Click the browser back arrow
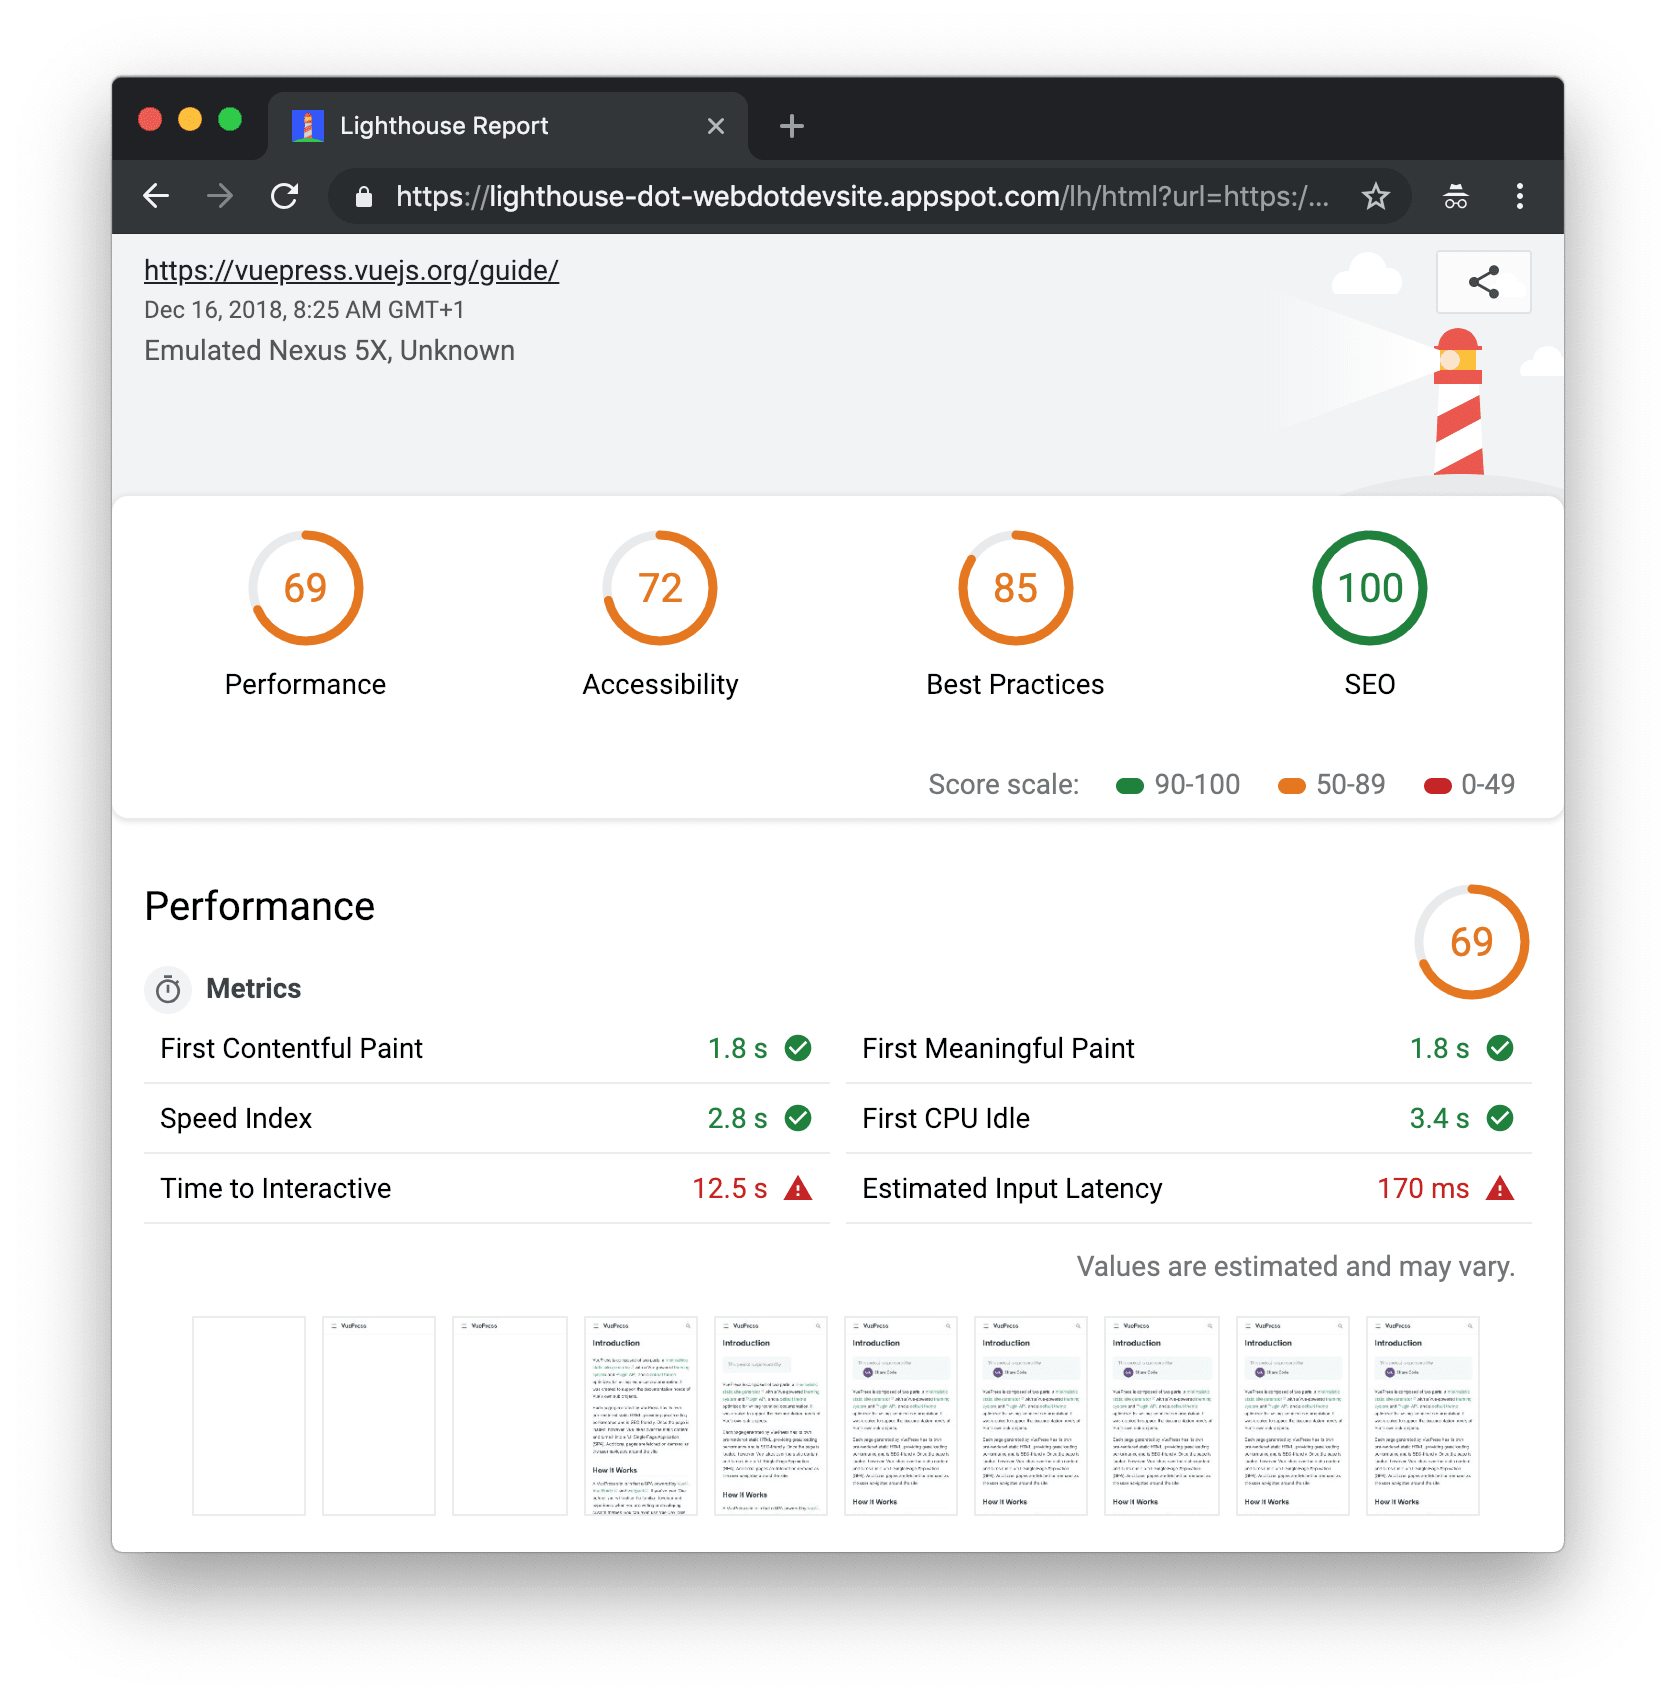The height and width of the screenshot is (1700, 1676). (x=157, y=196)
